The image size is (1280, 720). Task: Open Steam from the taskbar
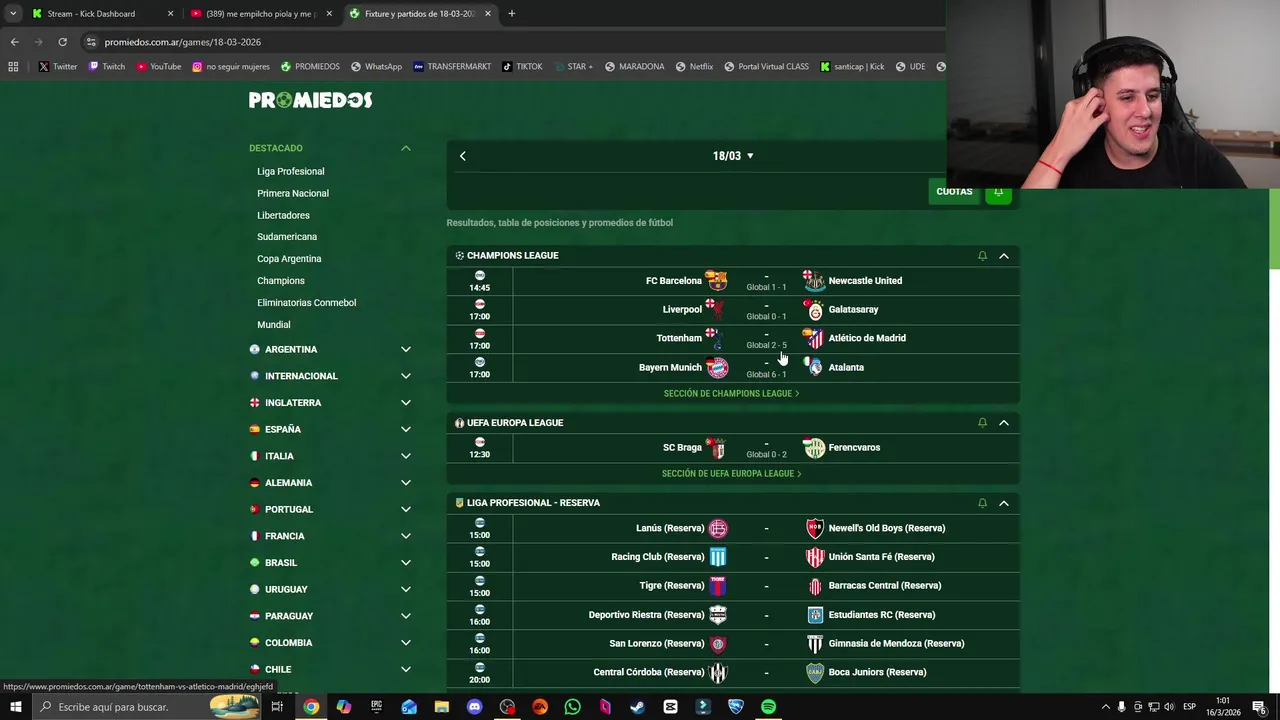(637, 707)
